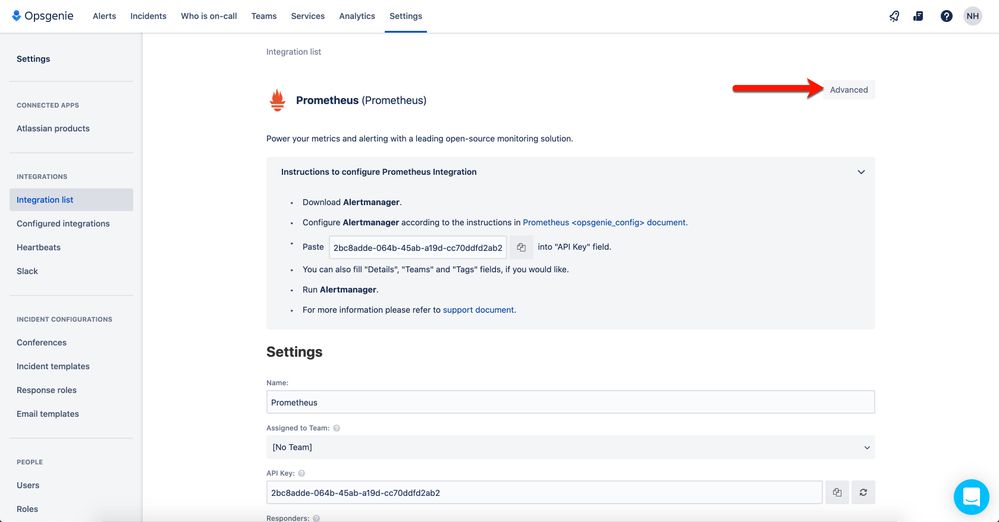
Task: Open Heartbeats in sidebar
Action: click(x=38, y=247)
